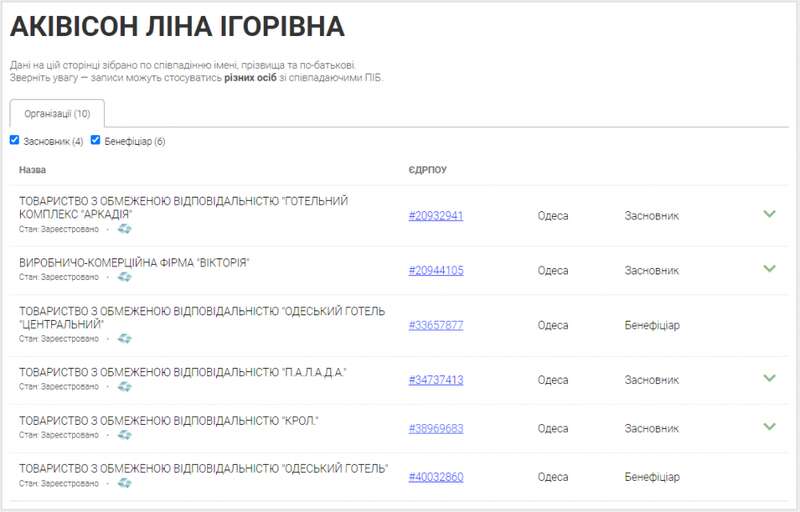Image resolution: width=800 pixels, height=512 pixels.
Task: Open ЄДРПОУ link #20944105
Action: coord(436,270)
